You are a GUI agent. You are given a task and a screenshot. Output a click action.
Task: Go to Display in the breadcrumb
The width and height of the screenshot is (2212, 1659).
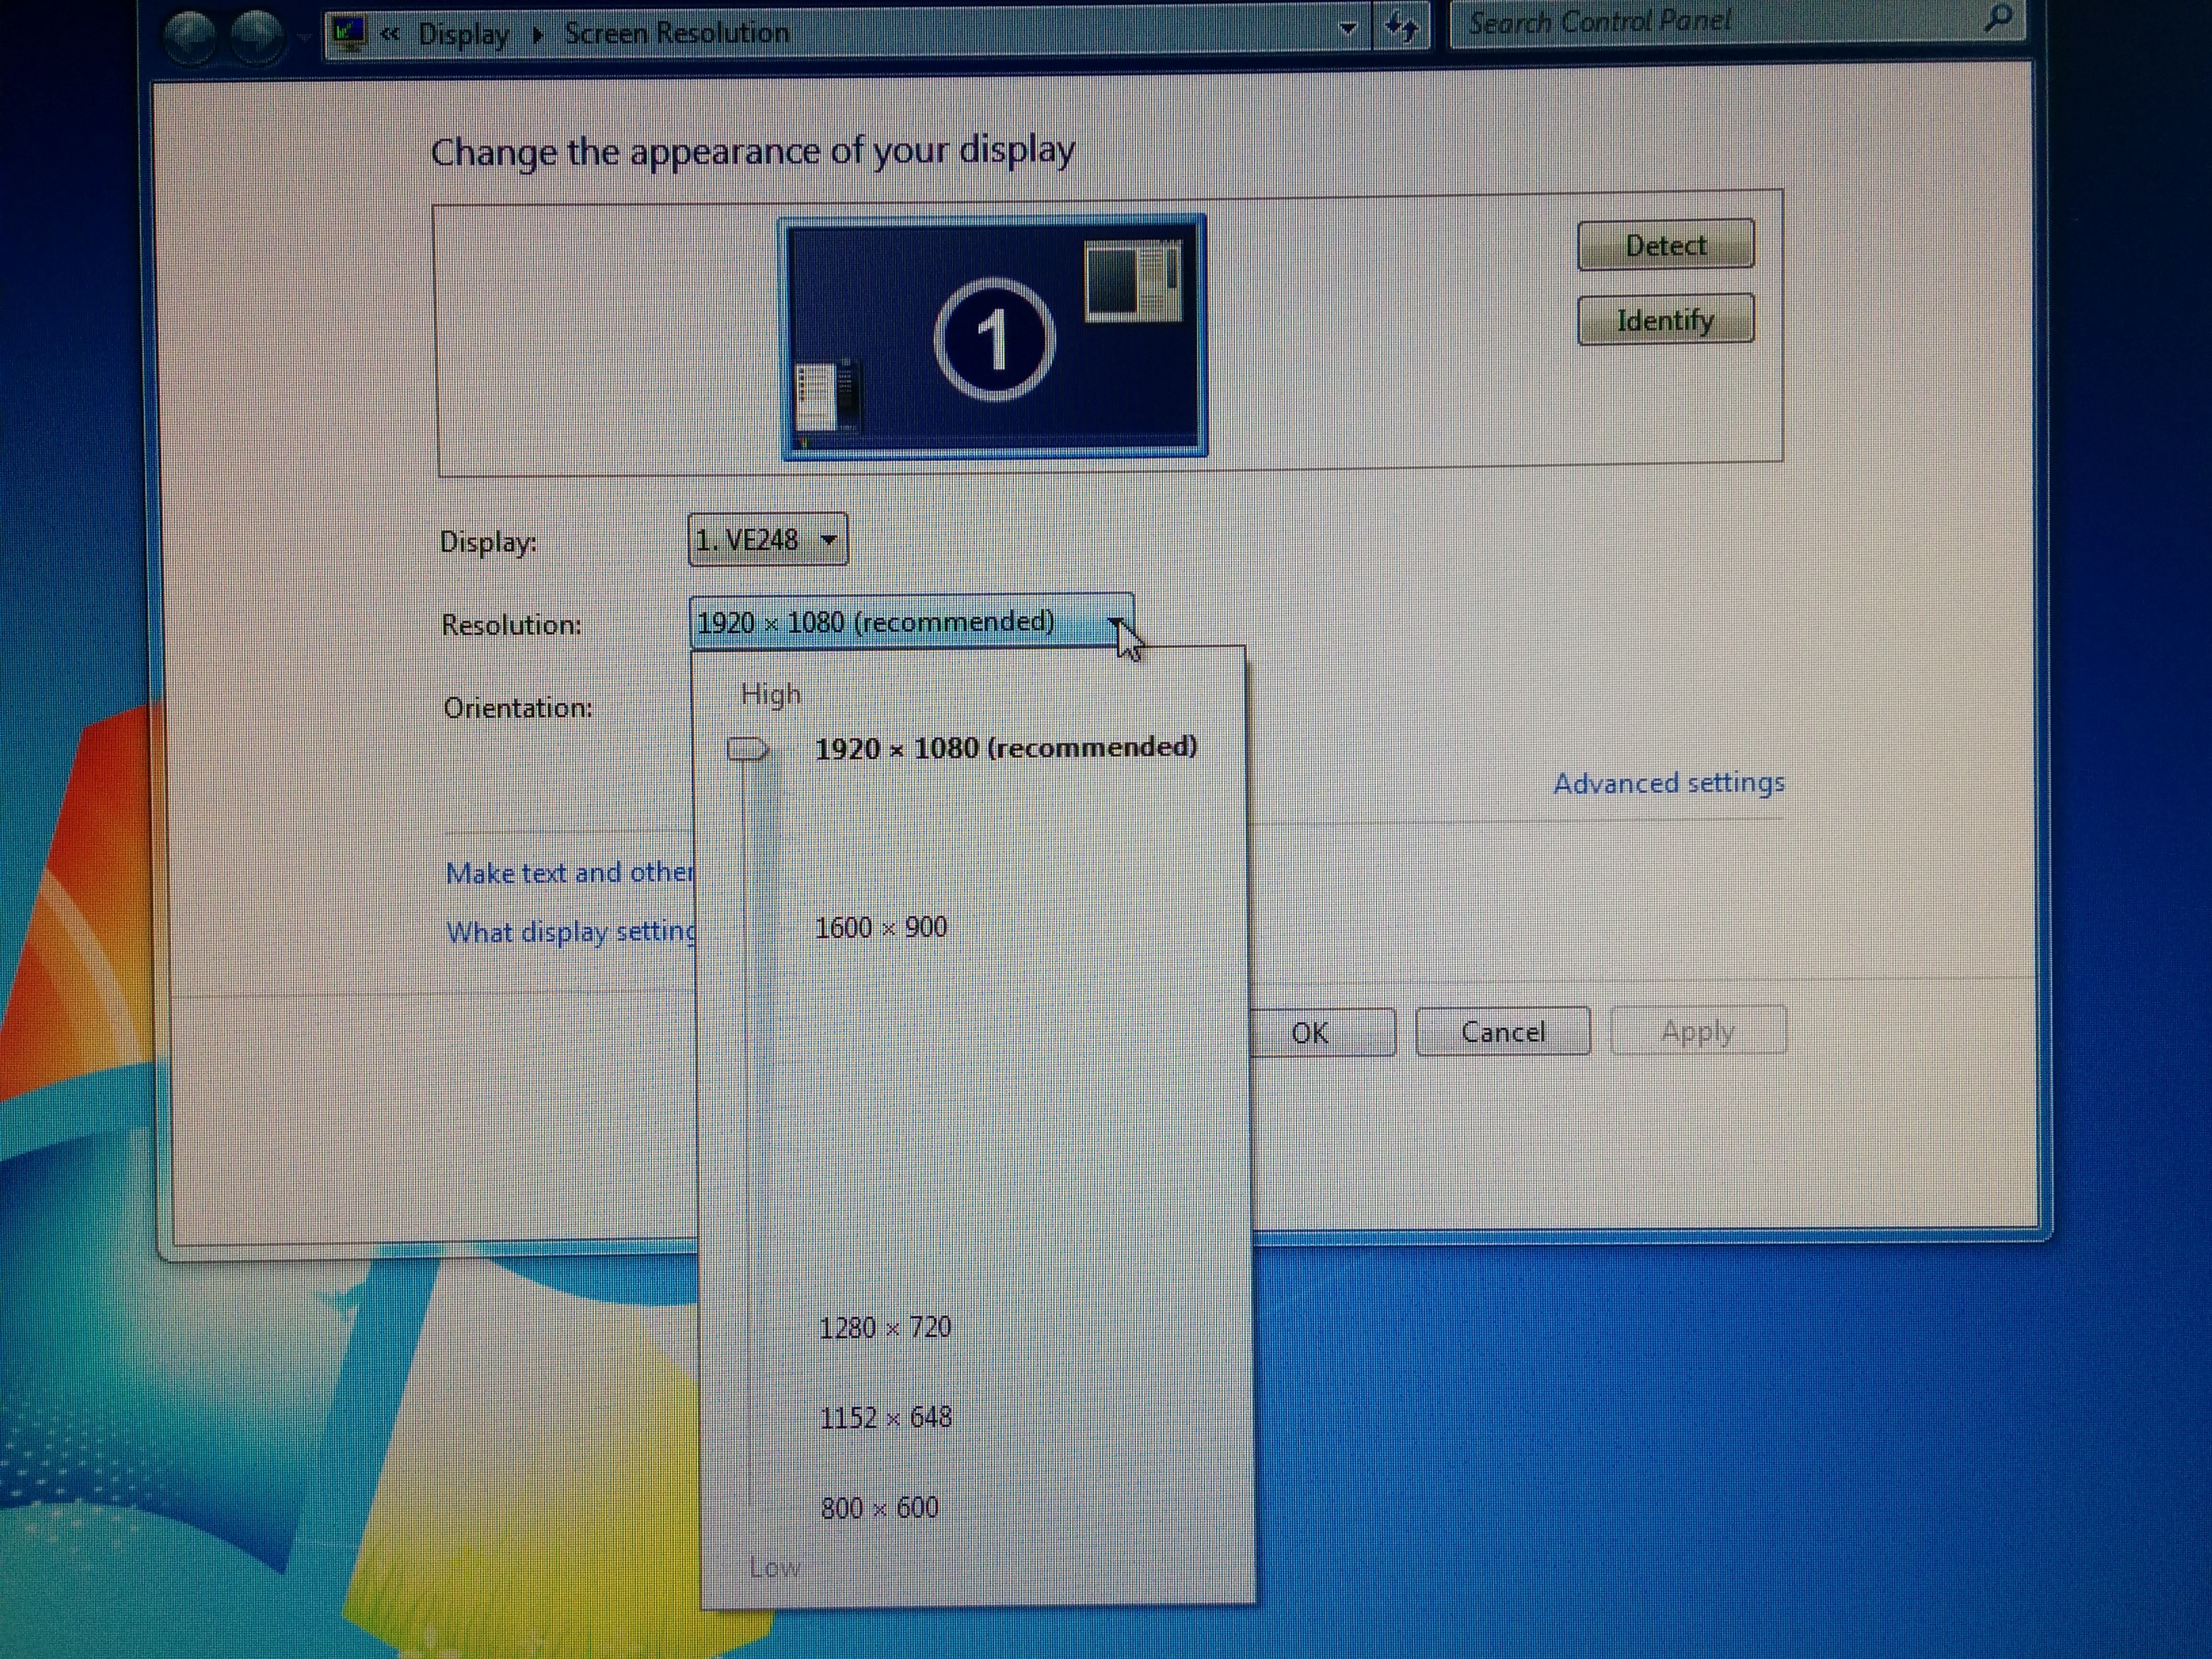[463, 34]
